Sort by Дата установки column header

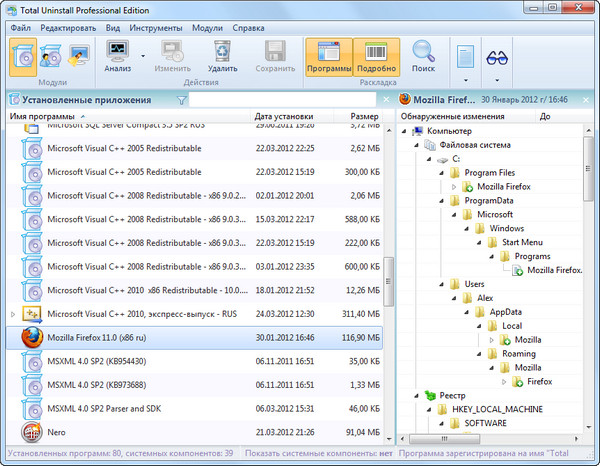tap(285, 117)
